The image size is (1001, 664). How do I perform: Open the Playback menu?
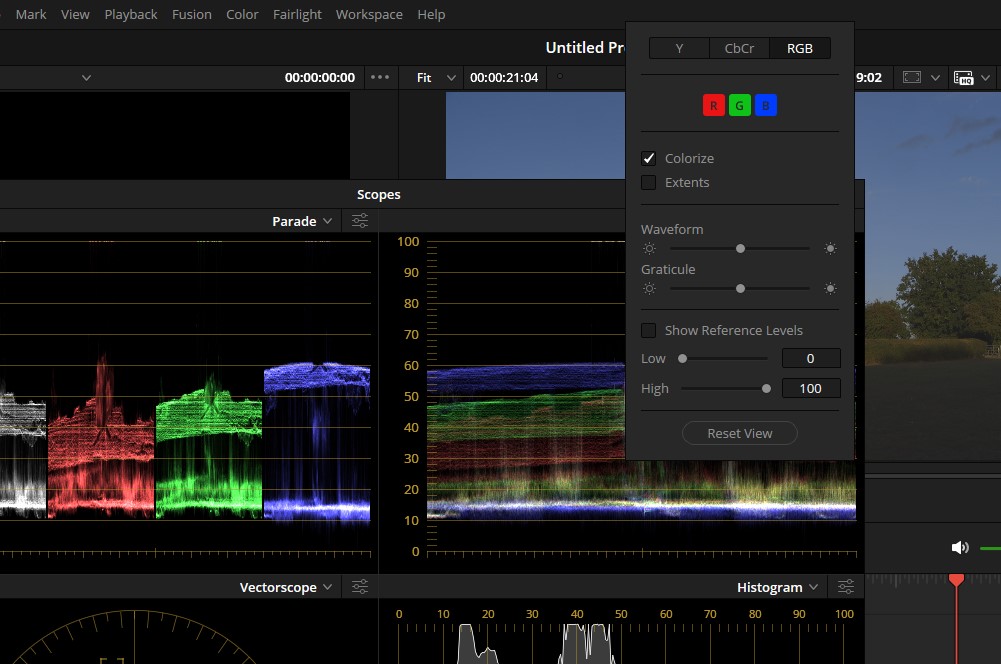coord(131,14)
